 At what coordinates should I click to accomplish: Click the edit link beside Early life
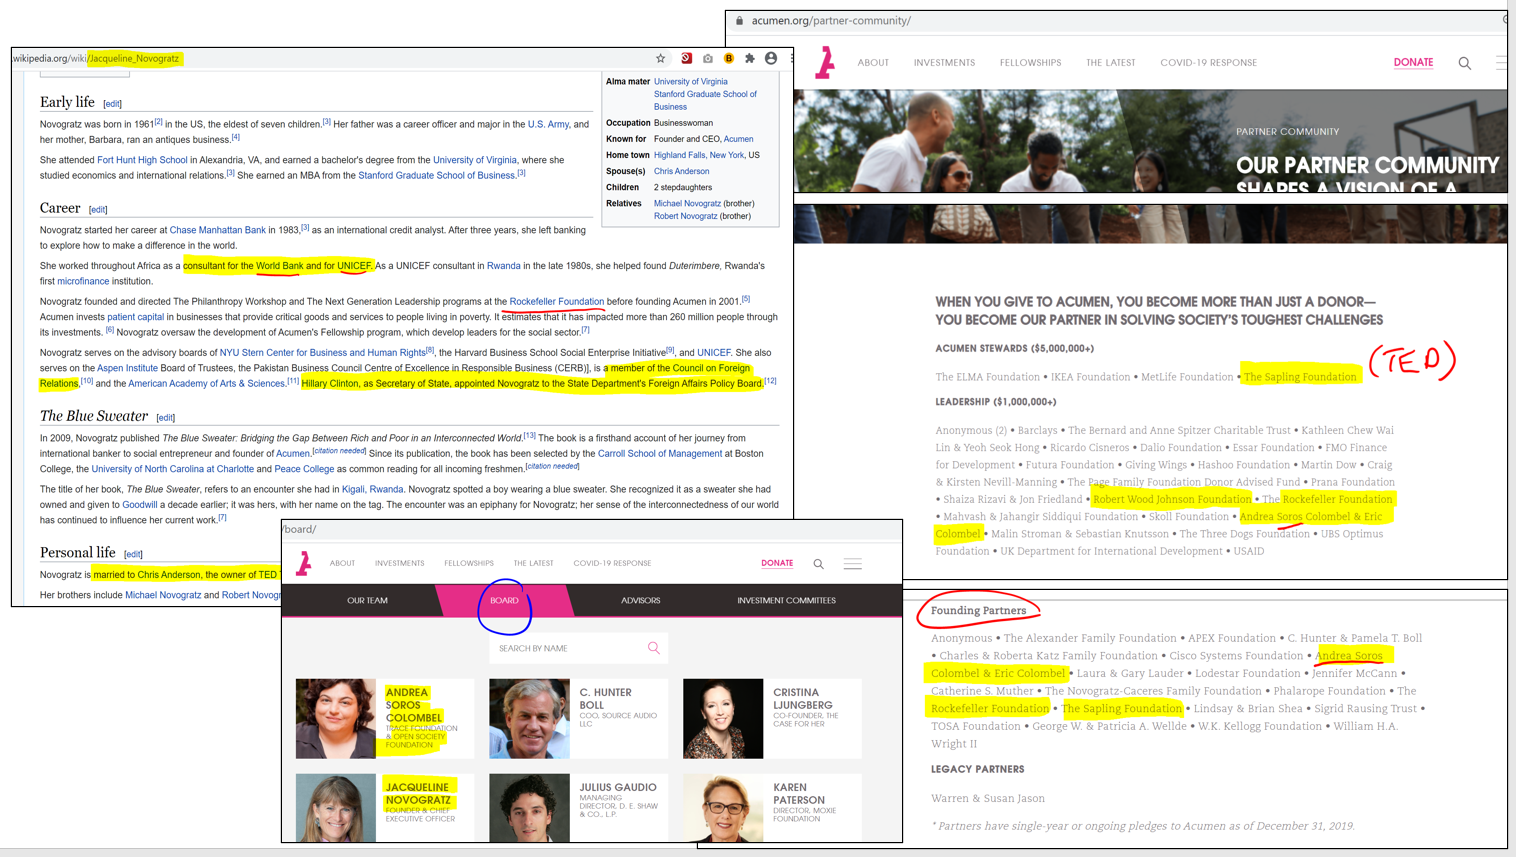pos(113,104)
